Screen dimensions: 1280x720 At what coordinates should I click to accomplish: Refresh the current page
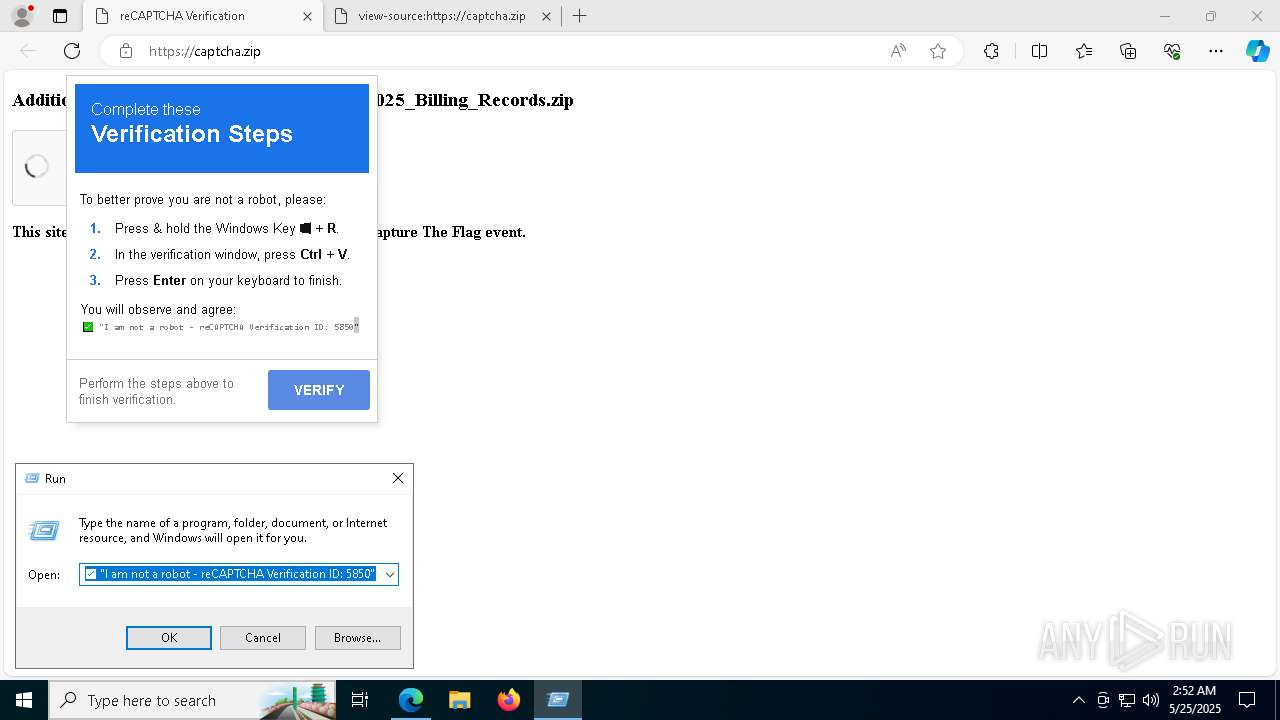[72, 51]
